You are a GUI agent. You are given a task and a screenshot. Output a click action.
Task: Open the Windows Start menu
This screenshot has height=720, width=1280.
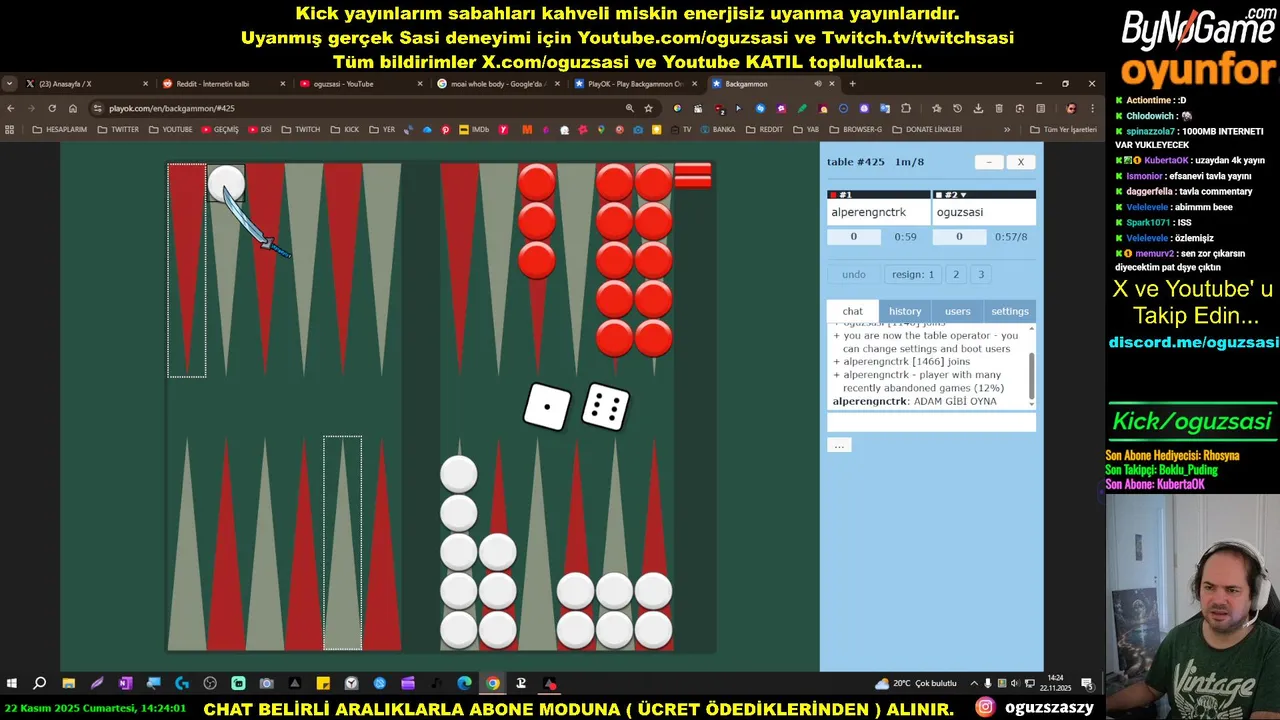click(x=12, y=684)
